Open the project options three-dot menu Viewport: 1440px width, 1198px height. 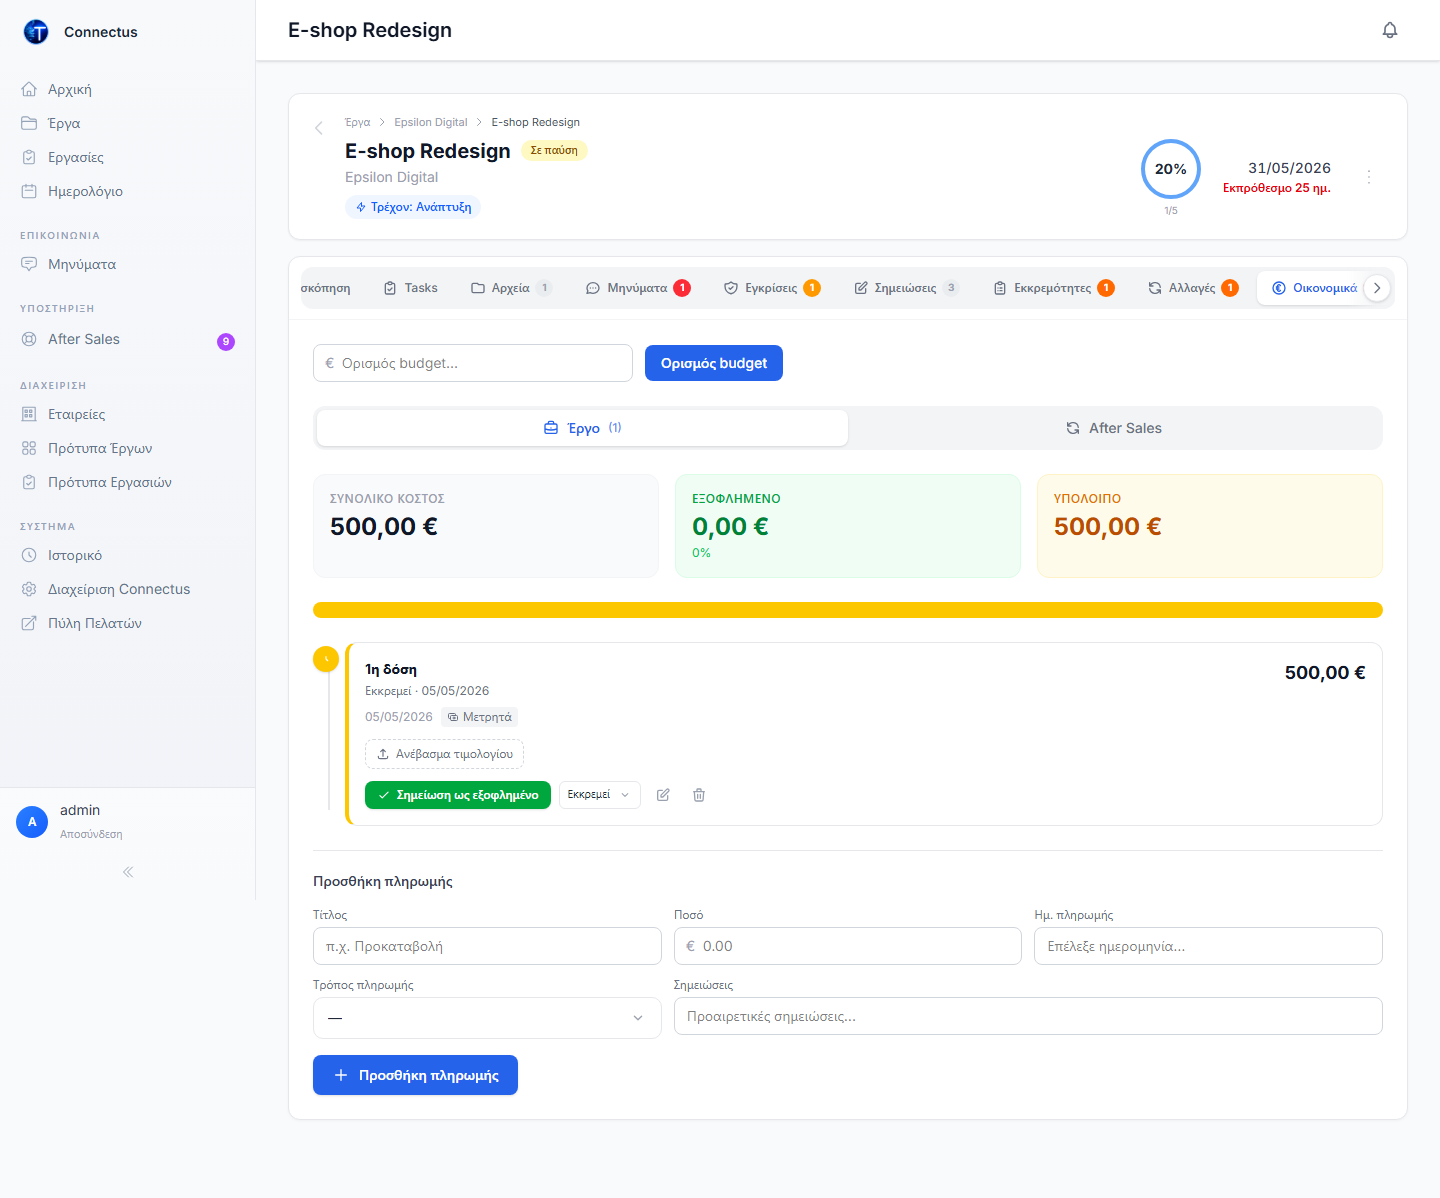click(1369, 176)
